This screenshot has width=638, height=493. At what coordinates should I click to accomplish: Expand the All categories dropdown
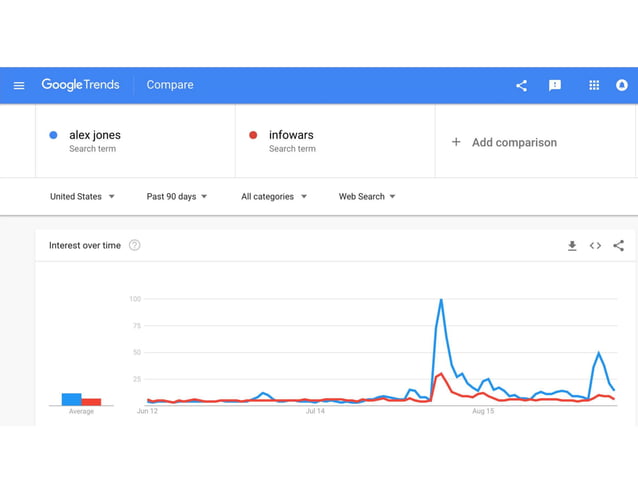[x=273, y=197]
